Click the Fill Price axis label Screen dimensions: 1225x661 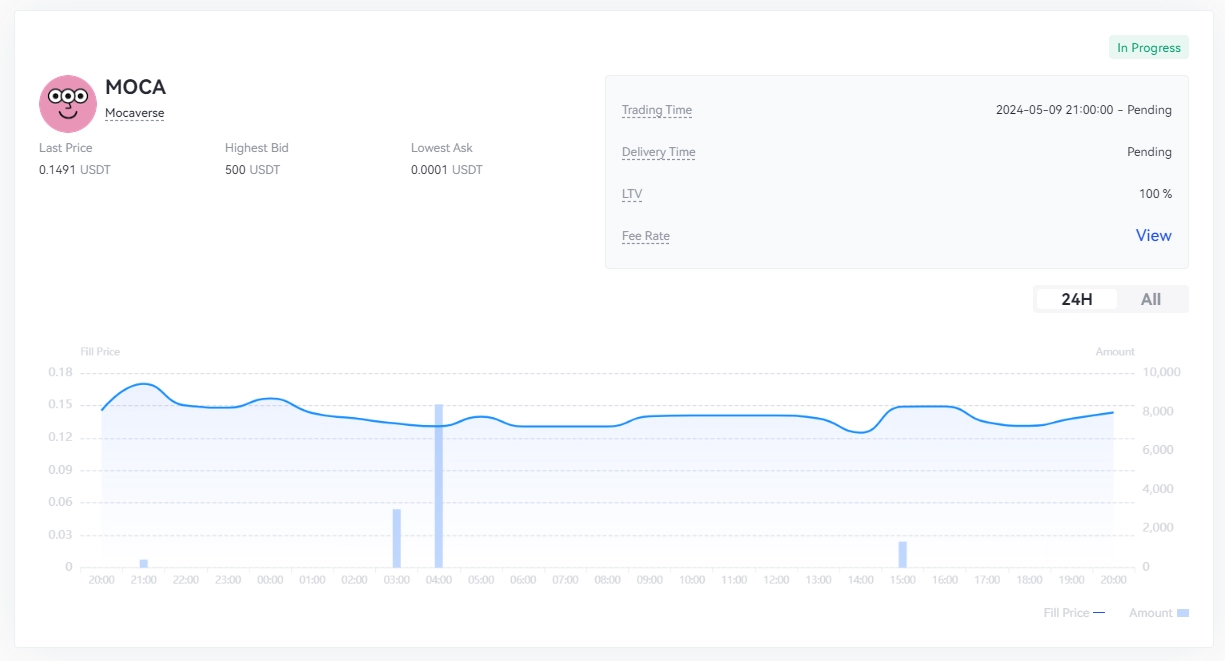tap(99, 351)
